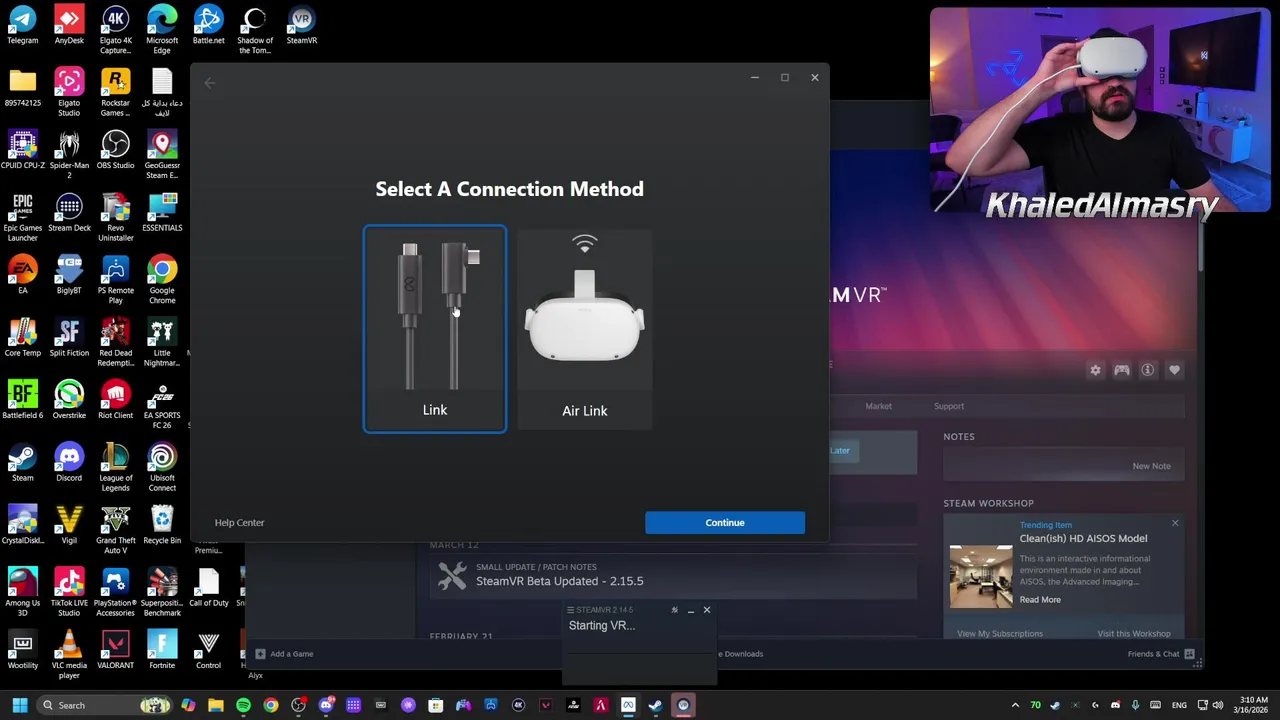Open Steam desktop shortcut
1280x720 pixels.
(x=22, y=463)
